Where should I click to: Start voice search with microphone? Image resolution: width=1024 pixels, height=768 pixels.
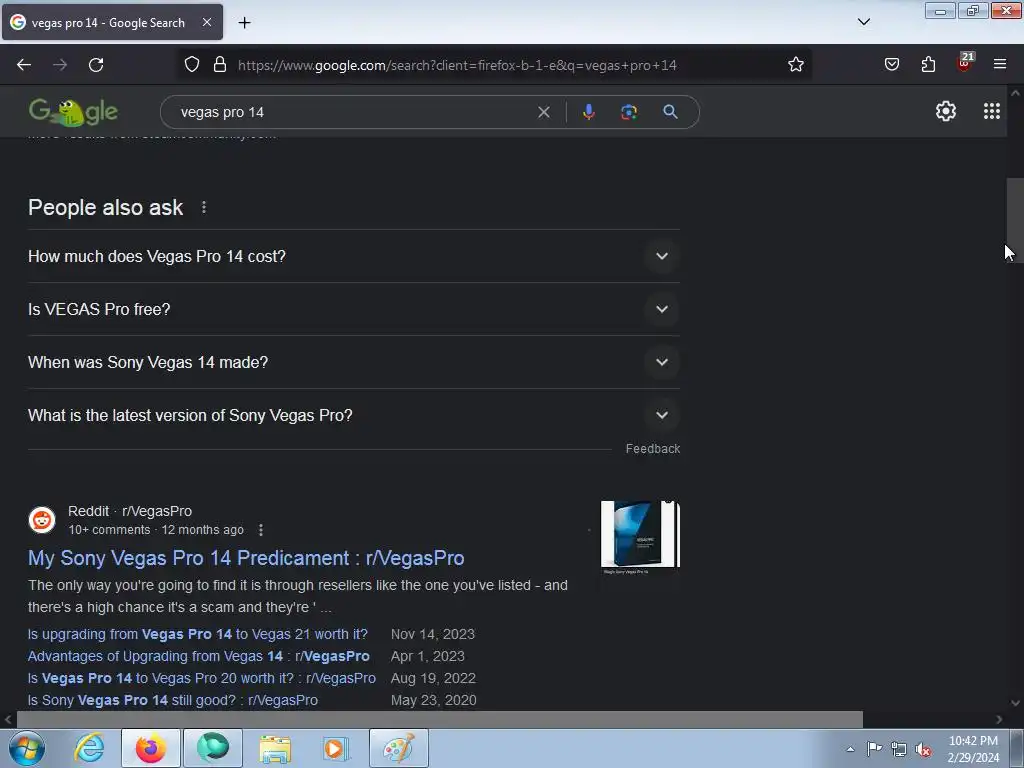tap(588, 112)
